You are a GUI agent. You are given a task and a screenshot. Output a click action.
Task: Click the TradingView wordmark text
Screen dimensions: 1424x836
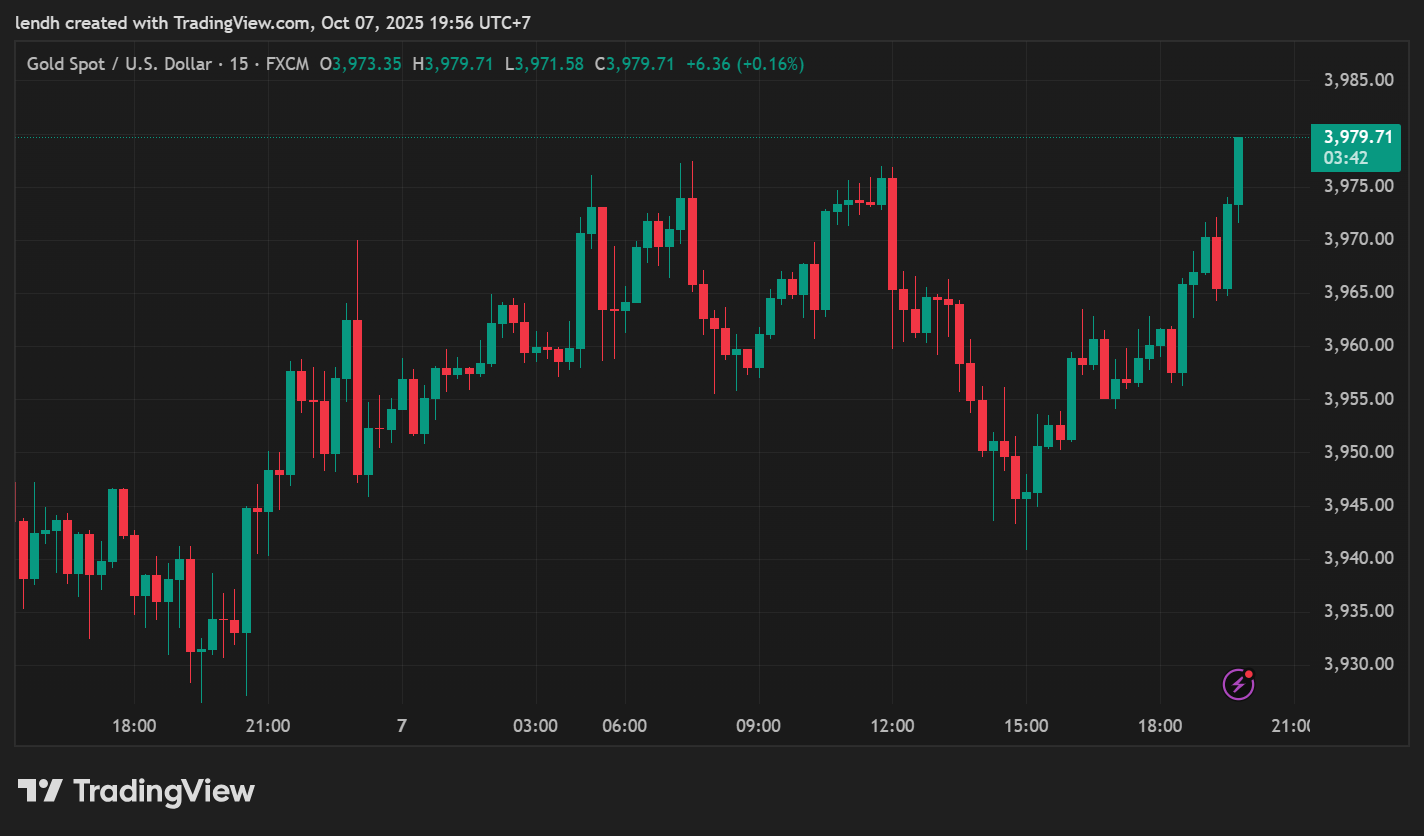pos(164,792)
